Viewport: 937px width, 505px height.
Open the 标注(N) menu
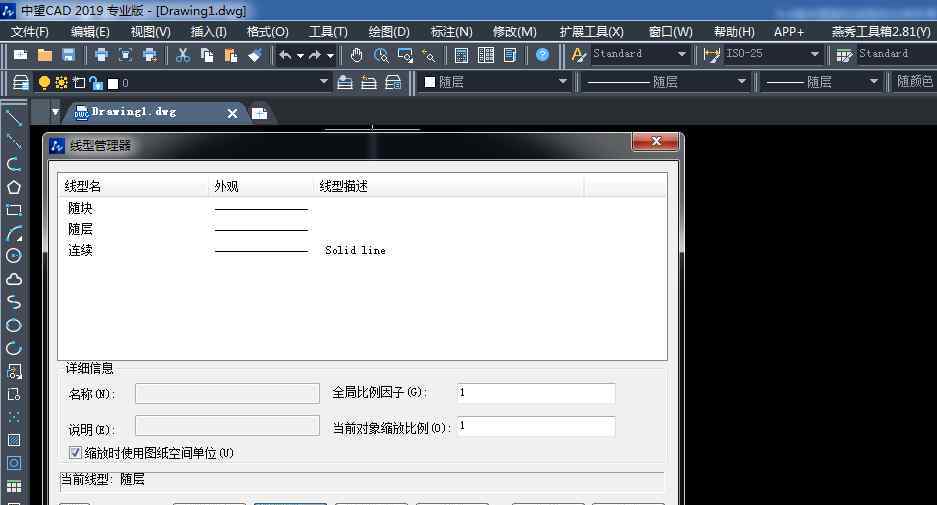[451, 32]
